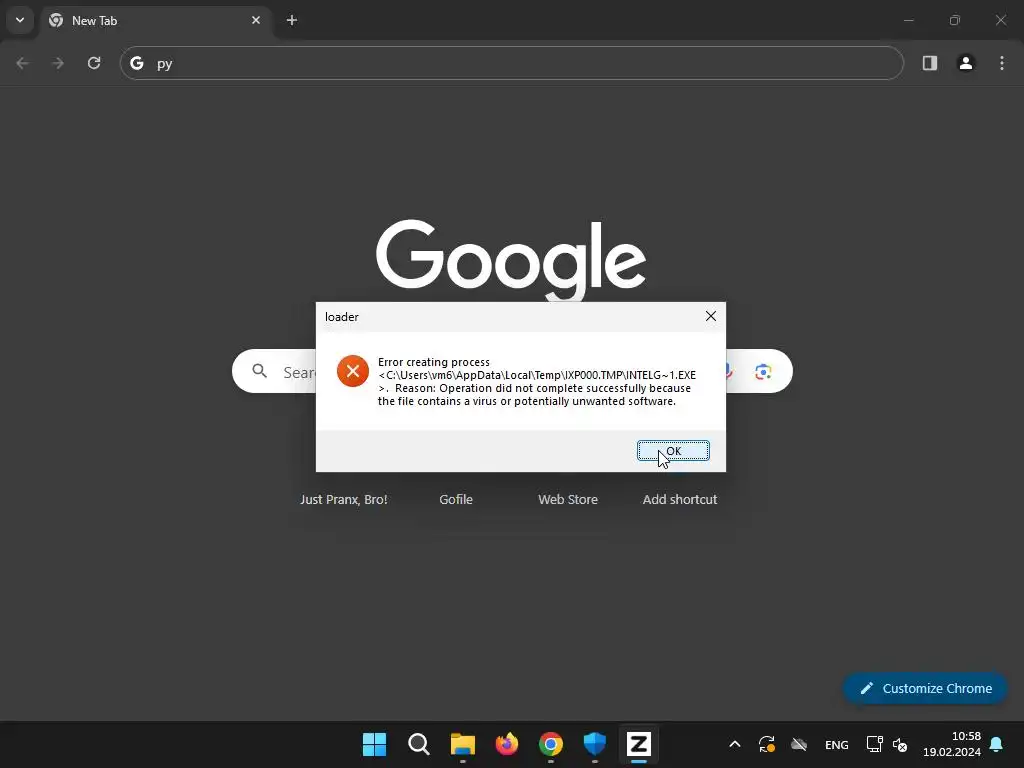Open the Web Store shortcut
Viewport: 1024px width, 768px height.
(x=568, y=500)
